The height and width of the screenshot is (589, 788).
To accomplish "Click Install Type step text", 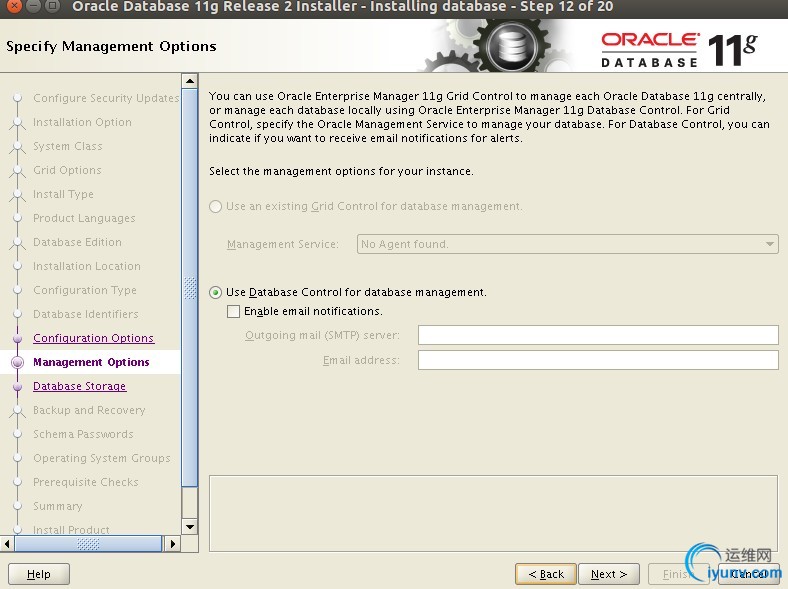I will click(x=63, y=194).
